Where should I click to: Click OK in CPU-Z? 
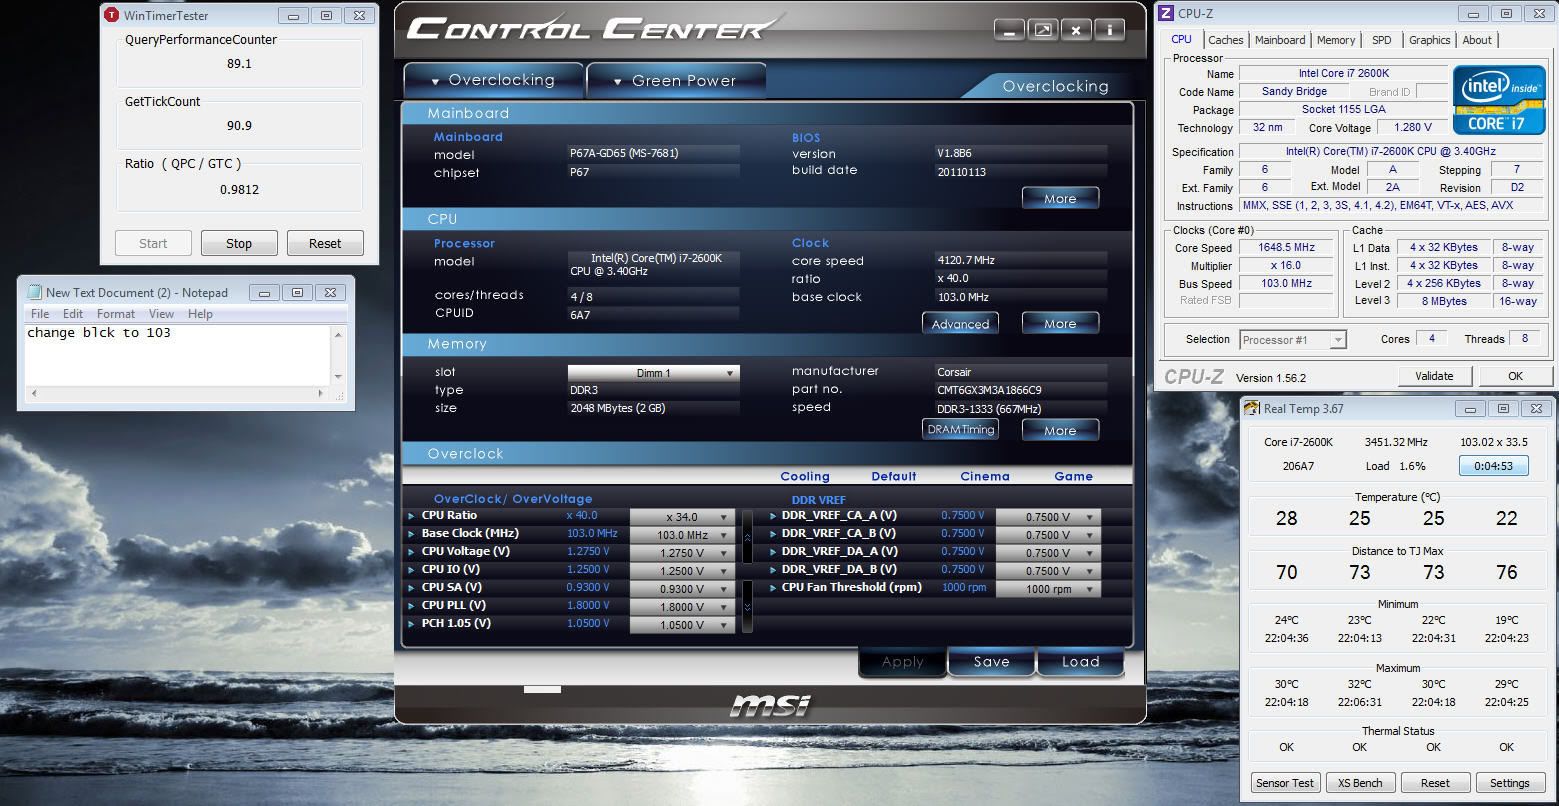pos(1515,376)
